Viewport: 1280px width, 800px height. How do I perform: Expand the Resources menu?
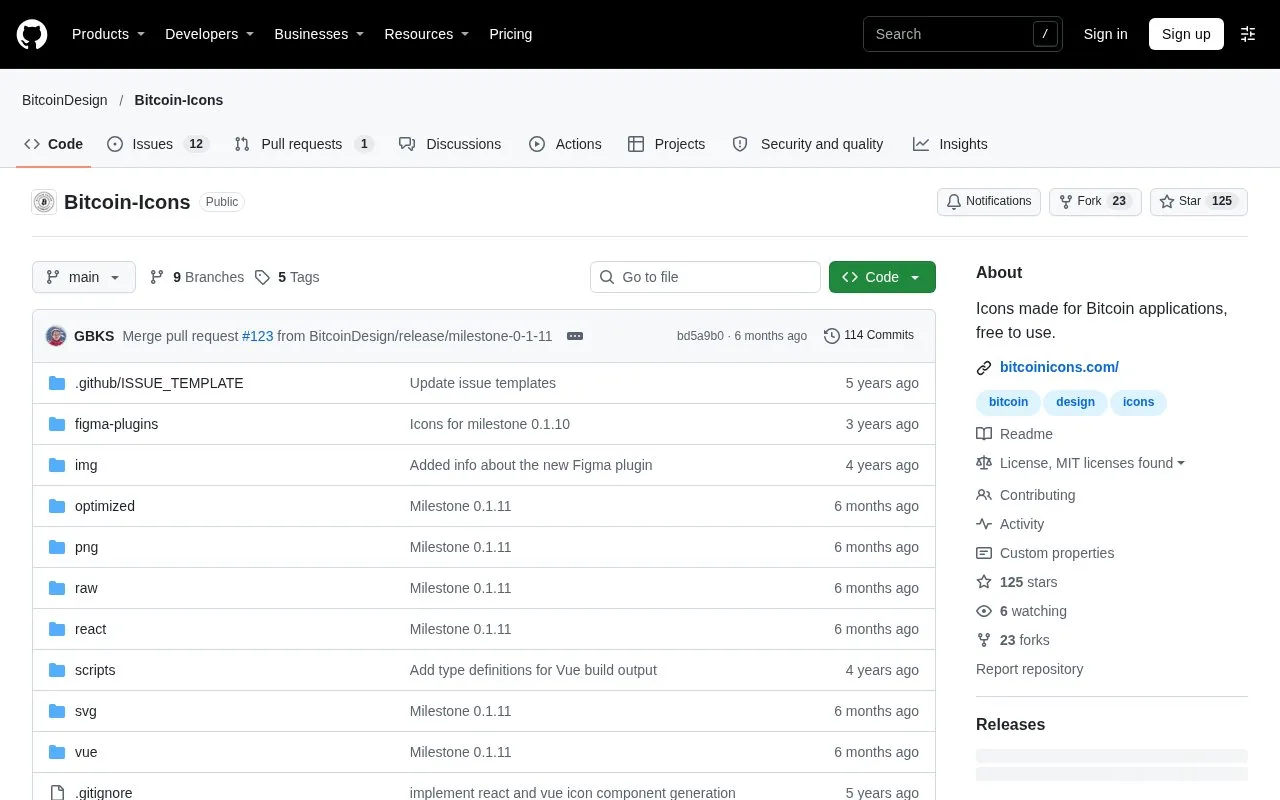(x=427, y=34)
